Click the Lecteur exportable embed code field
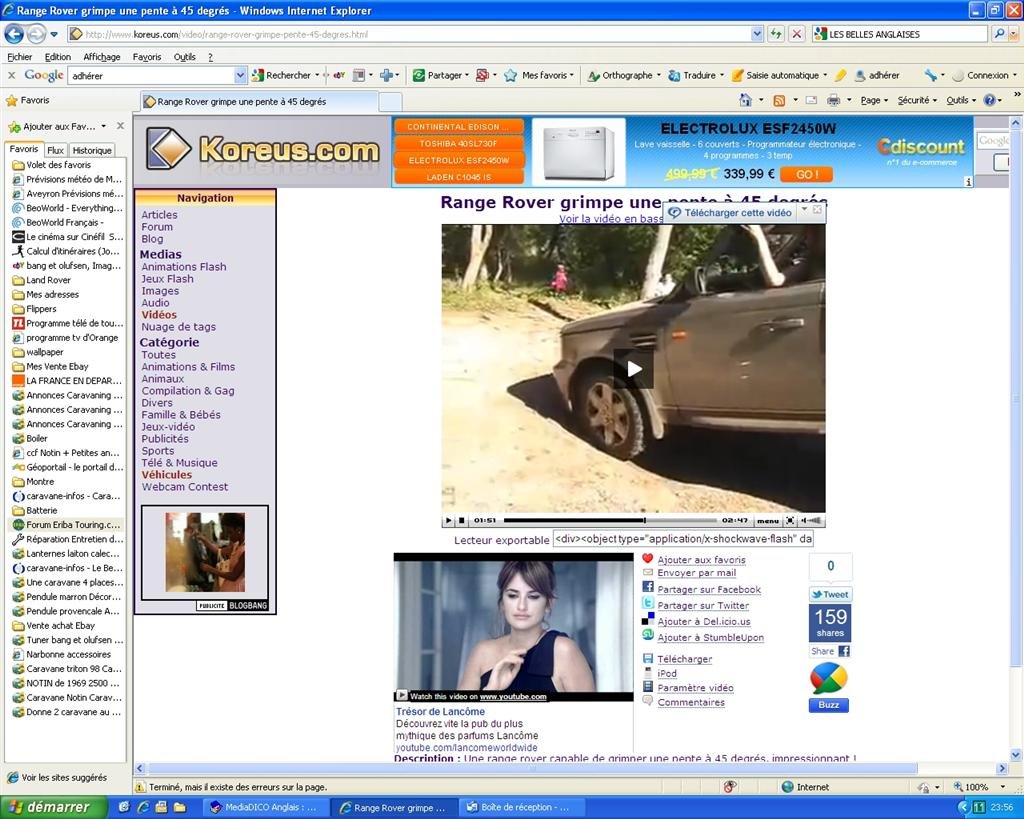This screenshot has height=819, width=1024. [x=684, y=539]
